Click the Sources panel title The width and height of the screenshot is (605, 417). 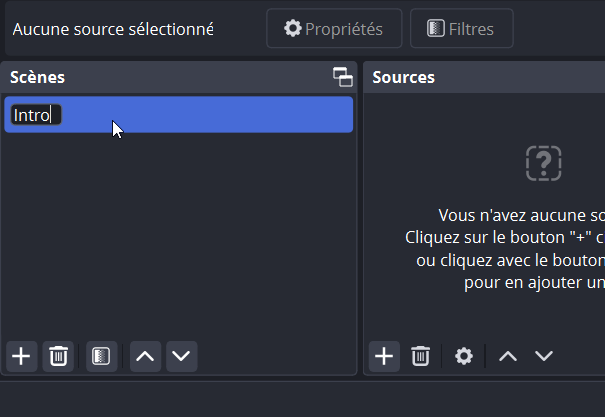(x=404, y=78)
